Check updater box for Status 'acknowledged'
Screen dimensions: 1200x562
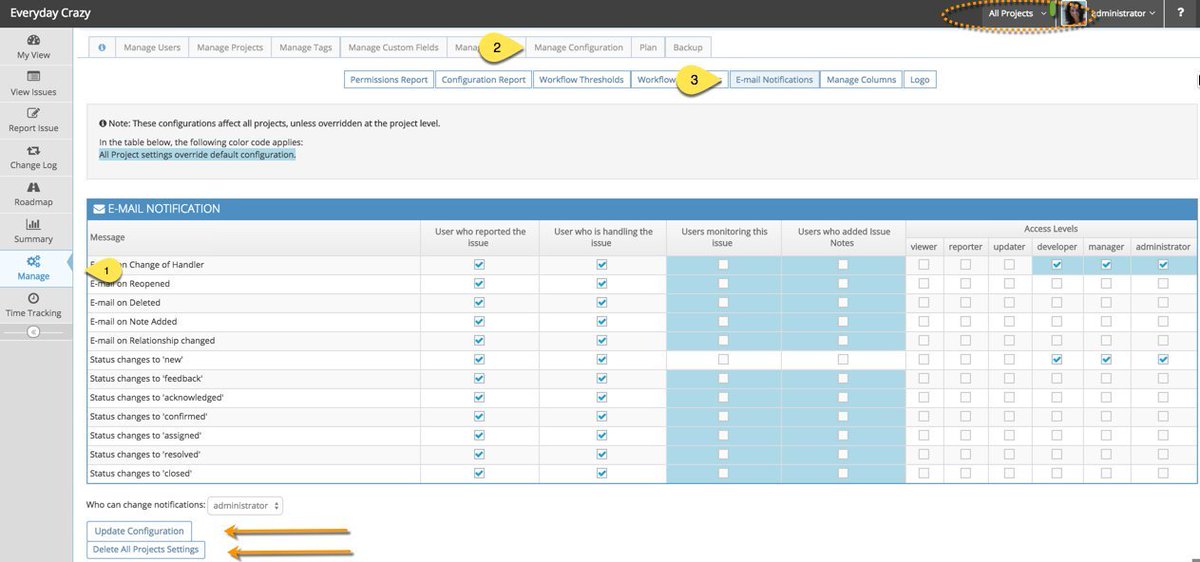point(1009,398)
